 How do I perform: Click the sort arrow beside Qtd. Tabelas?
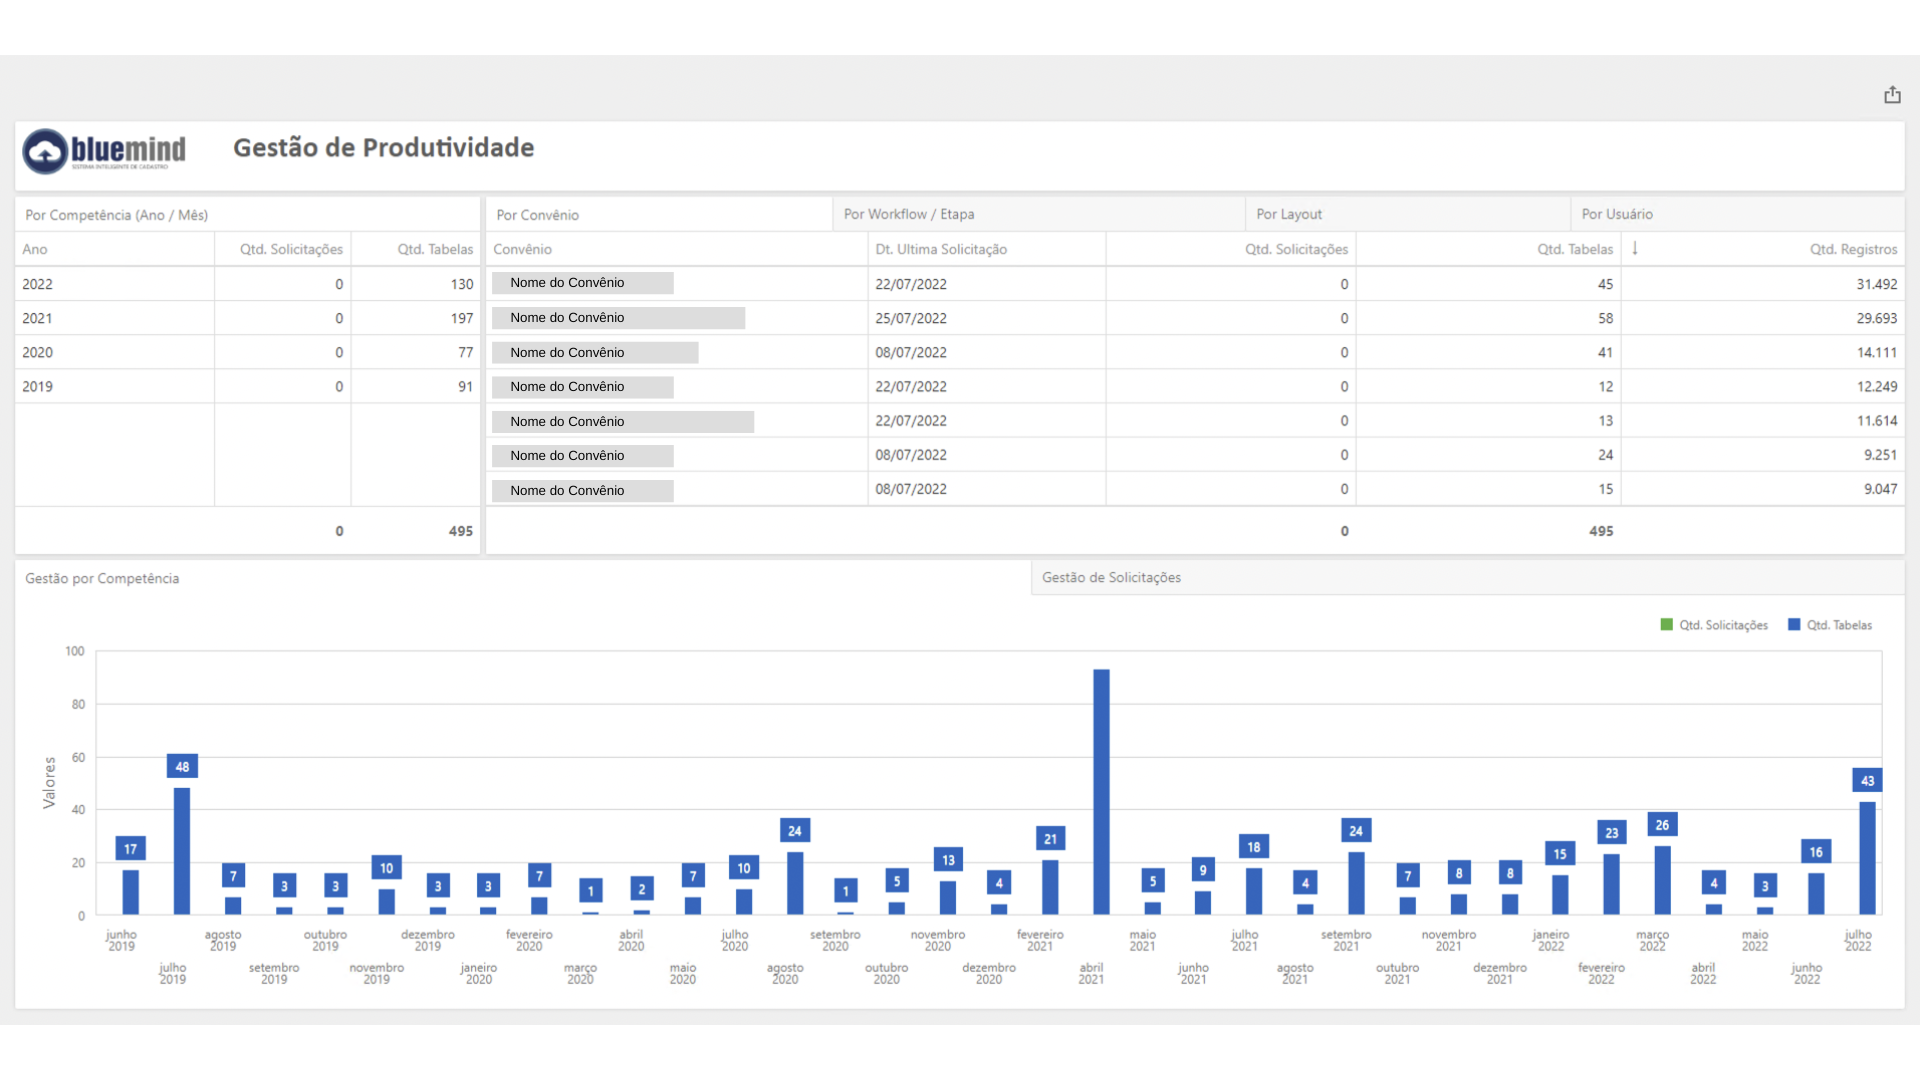[x=1635, y=248]
